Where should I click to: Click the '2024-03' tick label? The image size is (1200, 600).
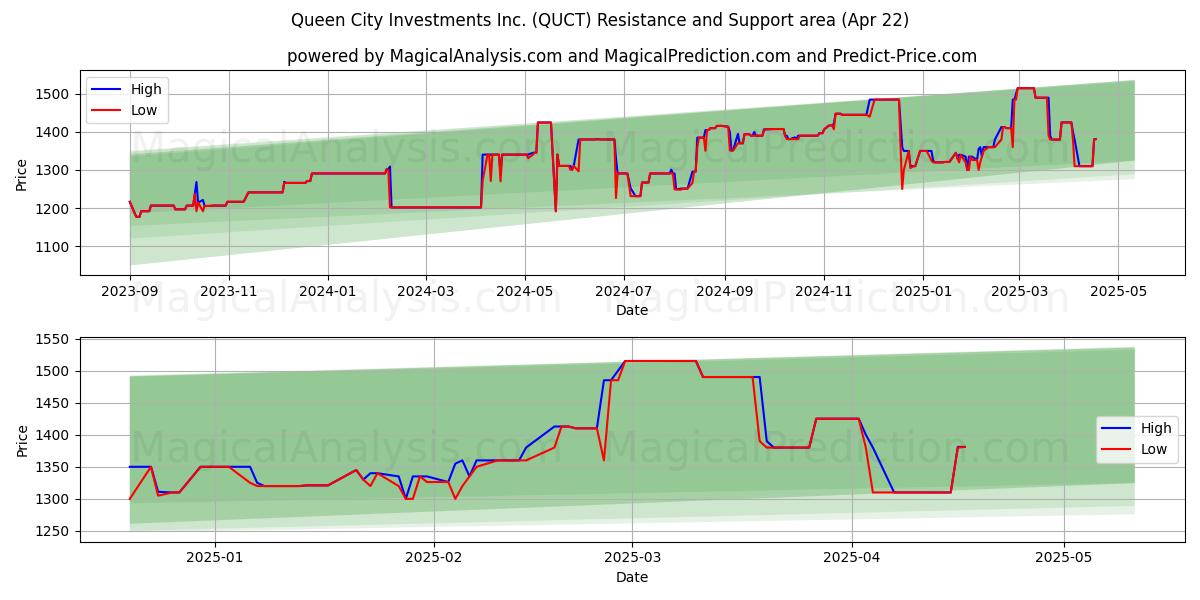tap(426, 291)
